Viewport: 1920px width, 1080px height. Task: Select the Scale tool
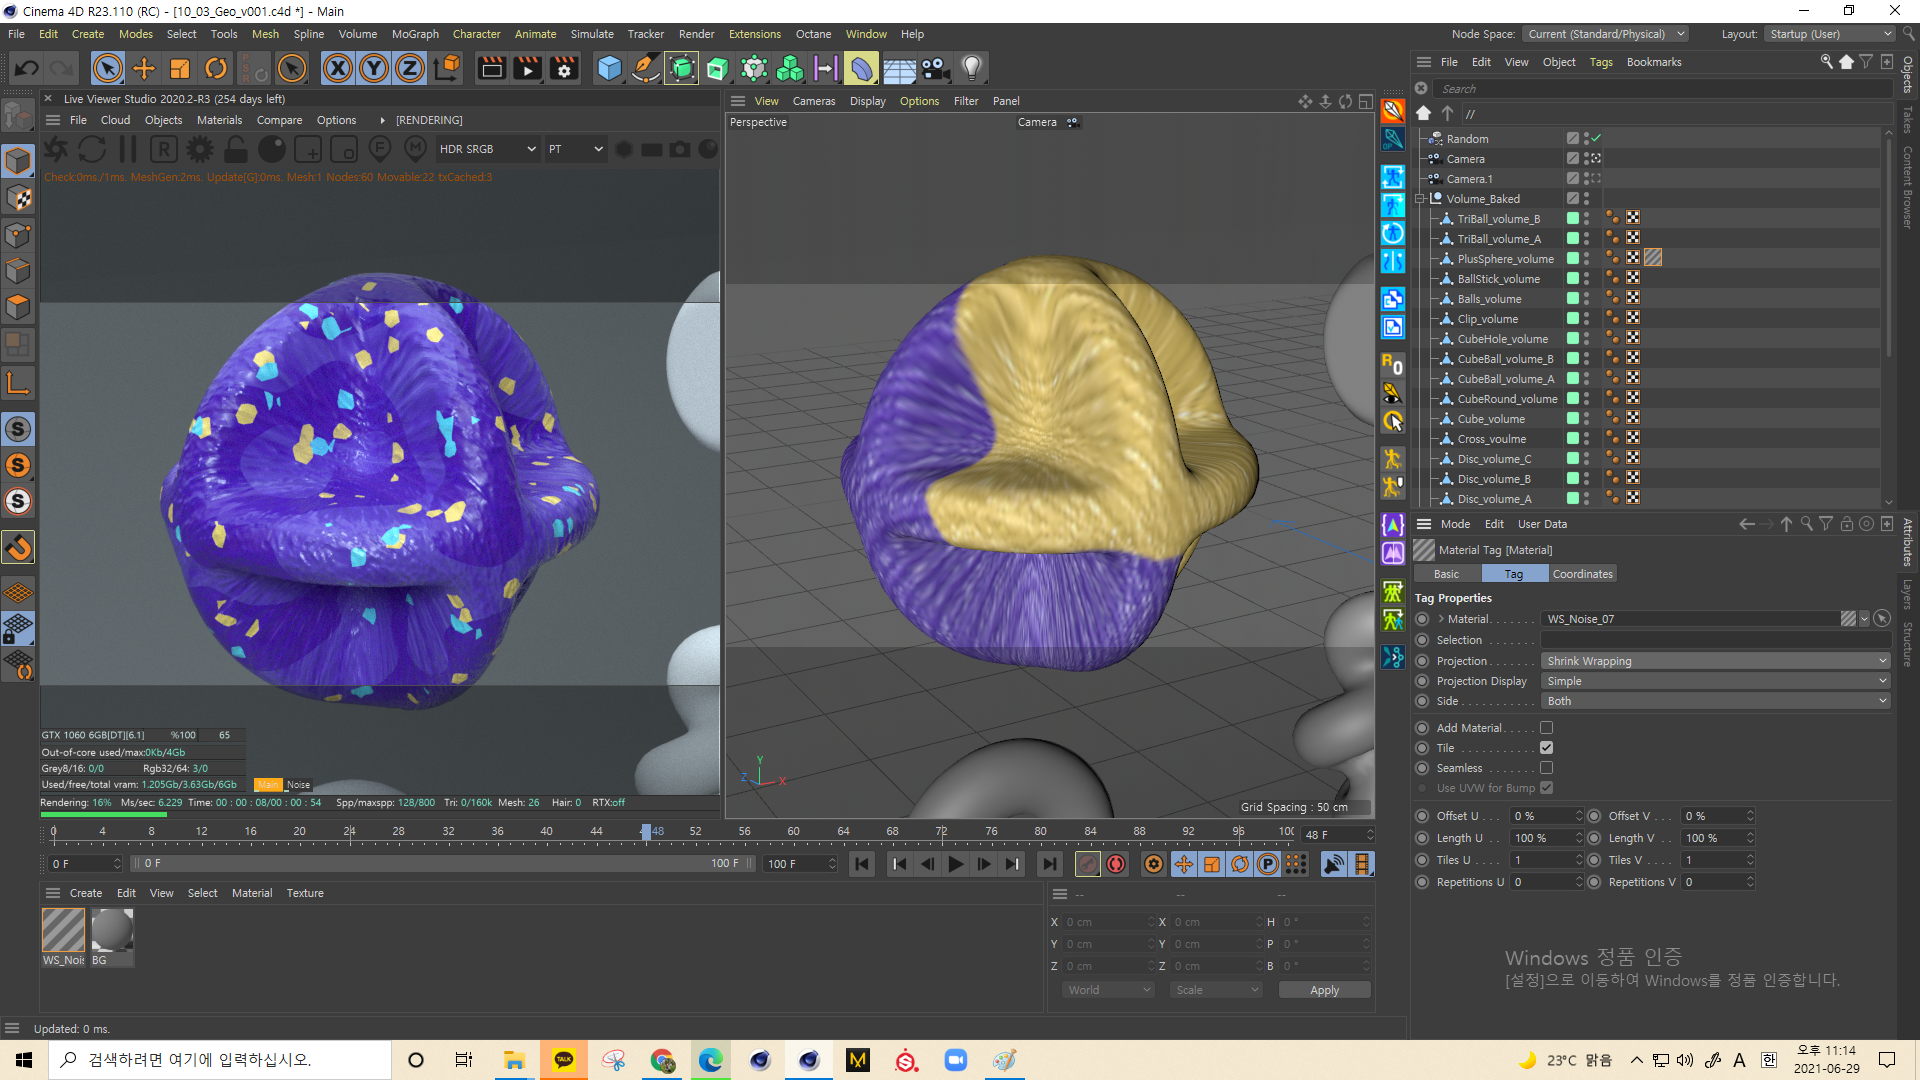tap(180, 68)
